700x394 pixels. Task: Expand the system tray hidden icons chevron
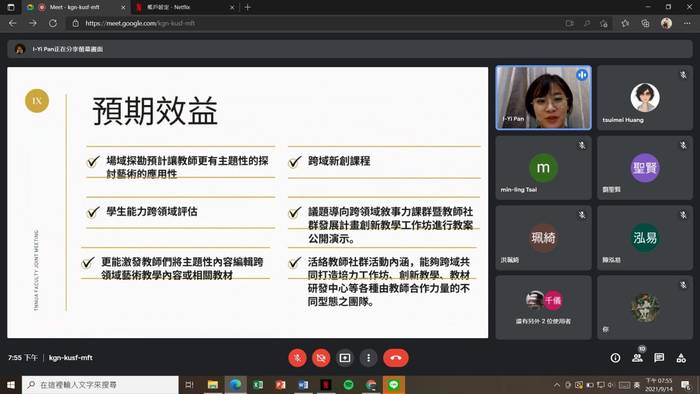click(557, 385)
